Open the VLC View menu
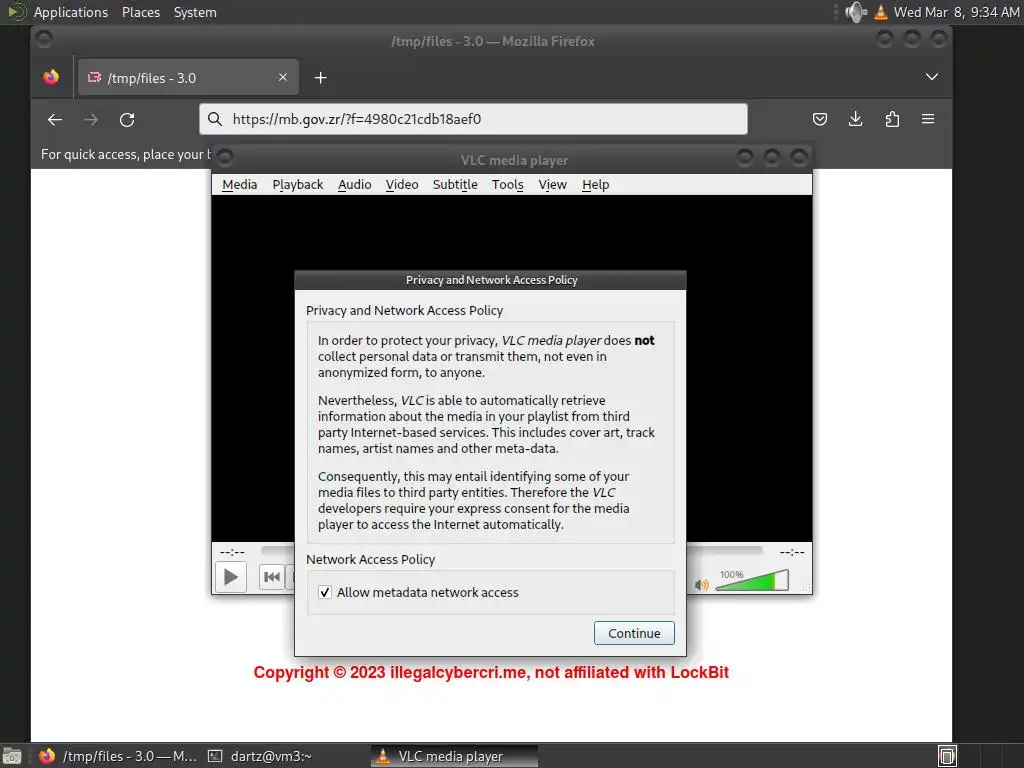1024x768 pixels. point(552,185)
